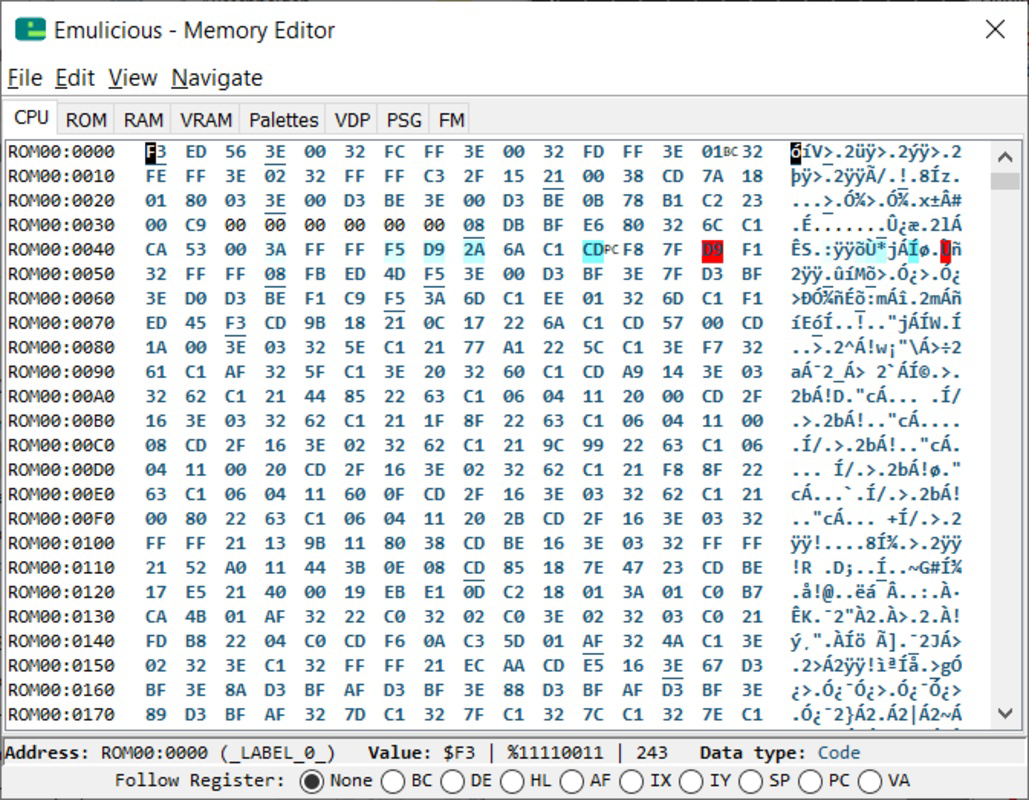Select the cyan CD byte marked PC

[593, 250]
